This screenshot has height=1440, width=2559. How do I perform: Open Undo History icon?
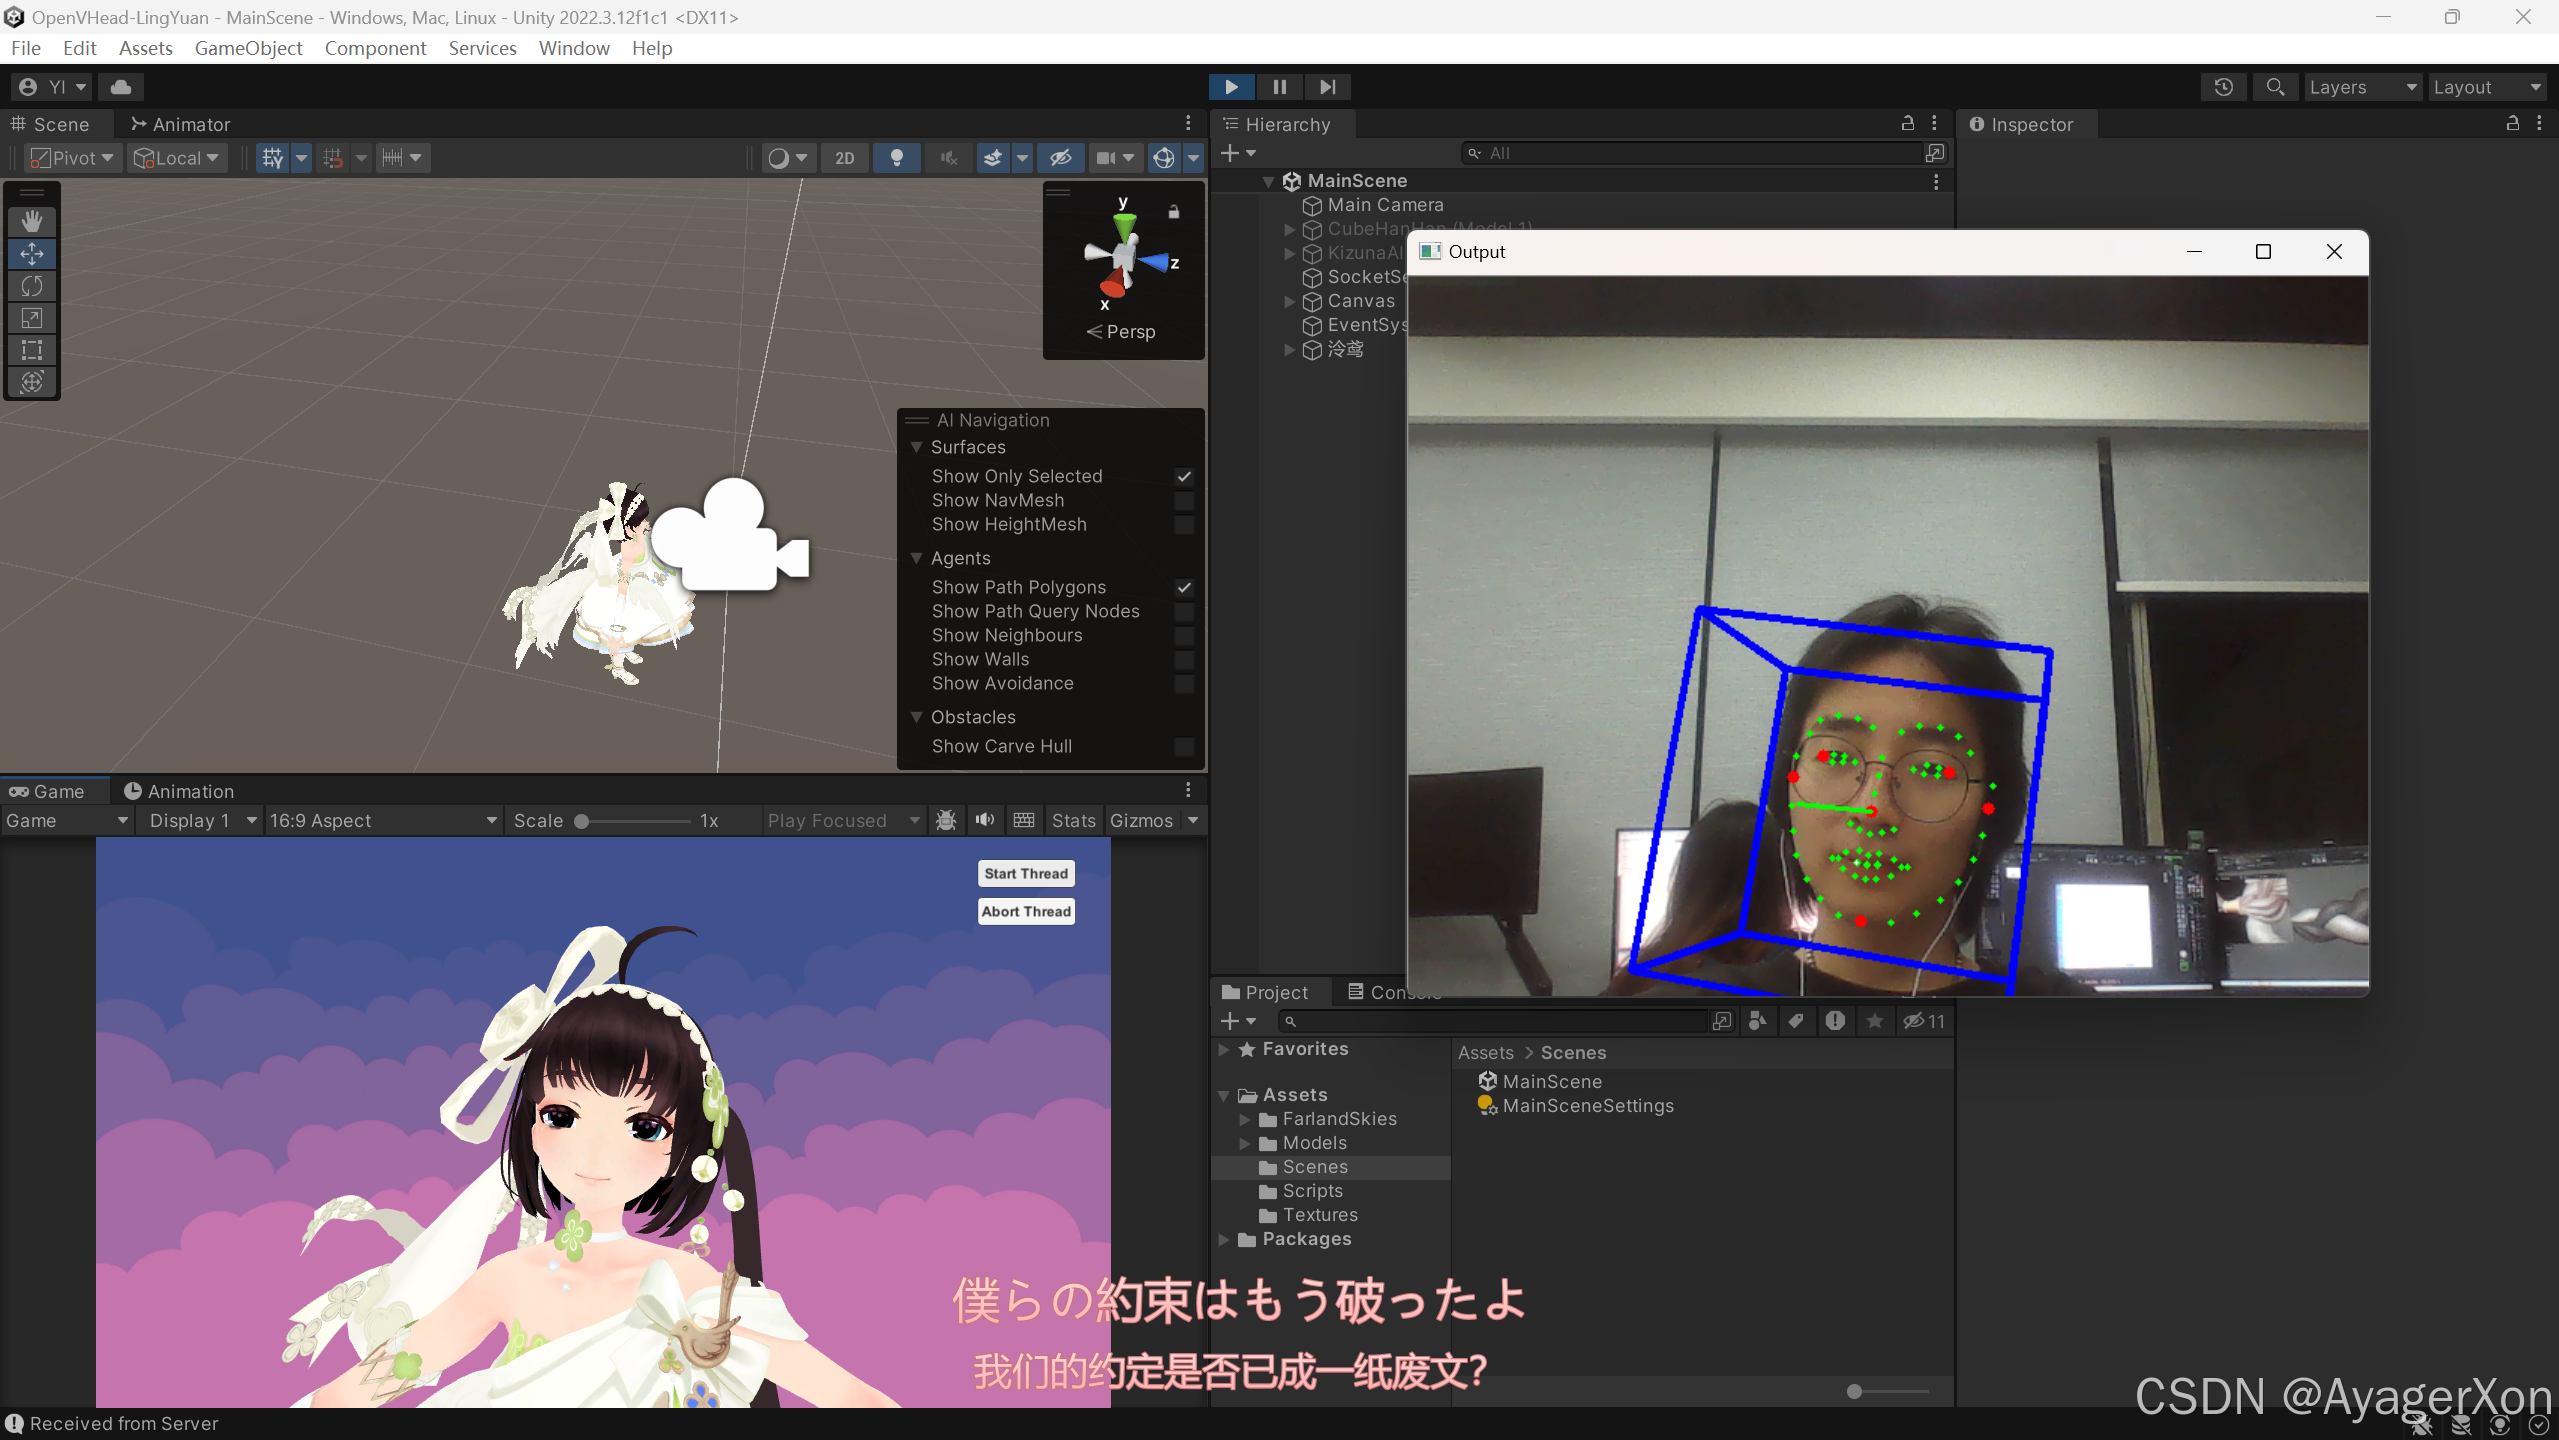pyautogui.click(x=2223, y=87)
